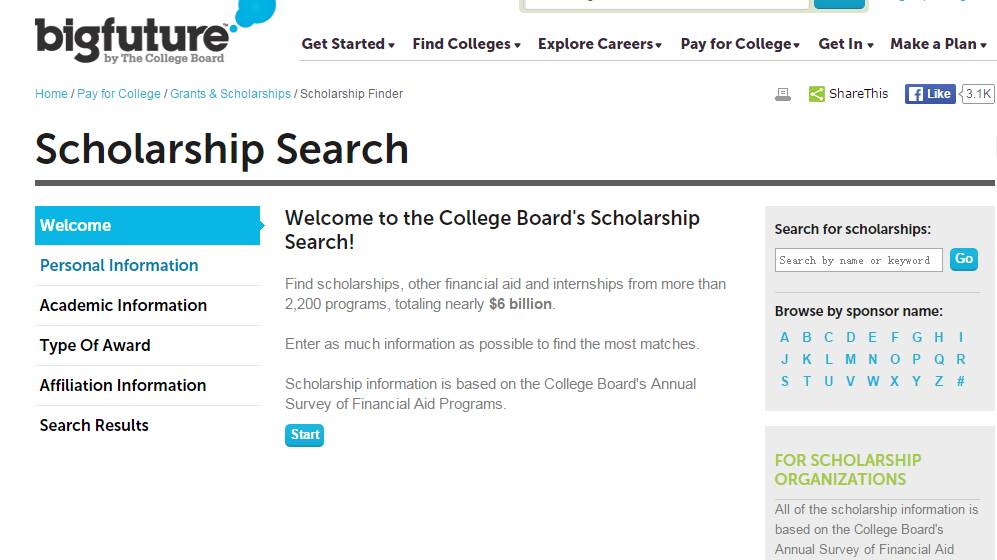Expand the Pay for College menu
The image size is (997, 560).
[x=740, y=44]
